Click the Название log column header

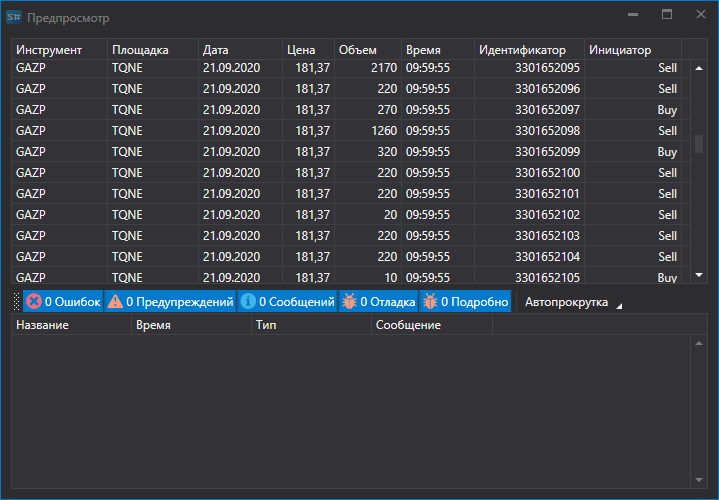pyautogui.click(x=71, y=325)
